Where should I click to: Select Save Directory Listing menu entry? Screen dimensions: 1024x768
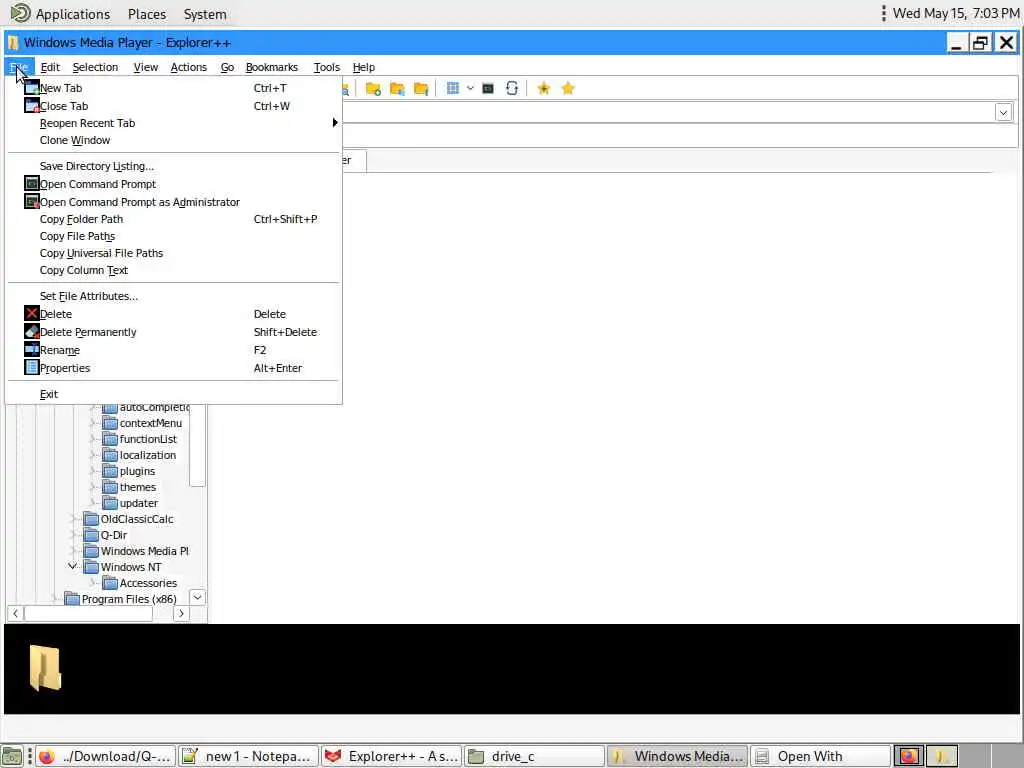[x=173, y=166]
